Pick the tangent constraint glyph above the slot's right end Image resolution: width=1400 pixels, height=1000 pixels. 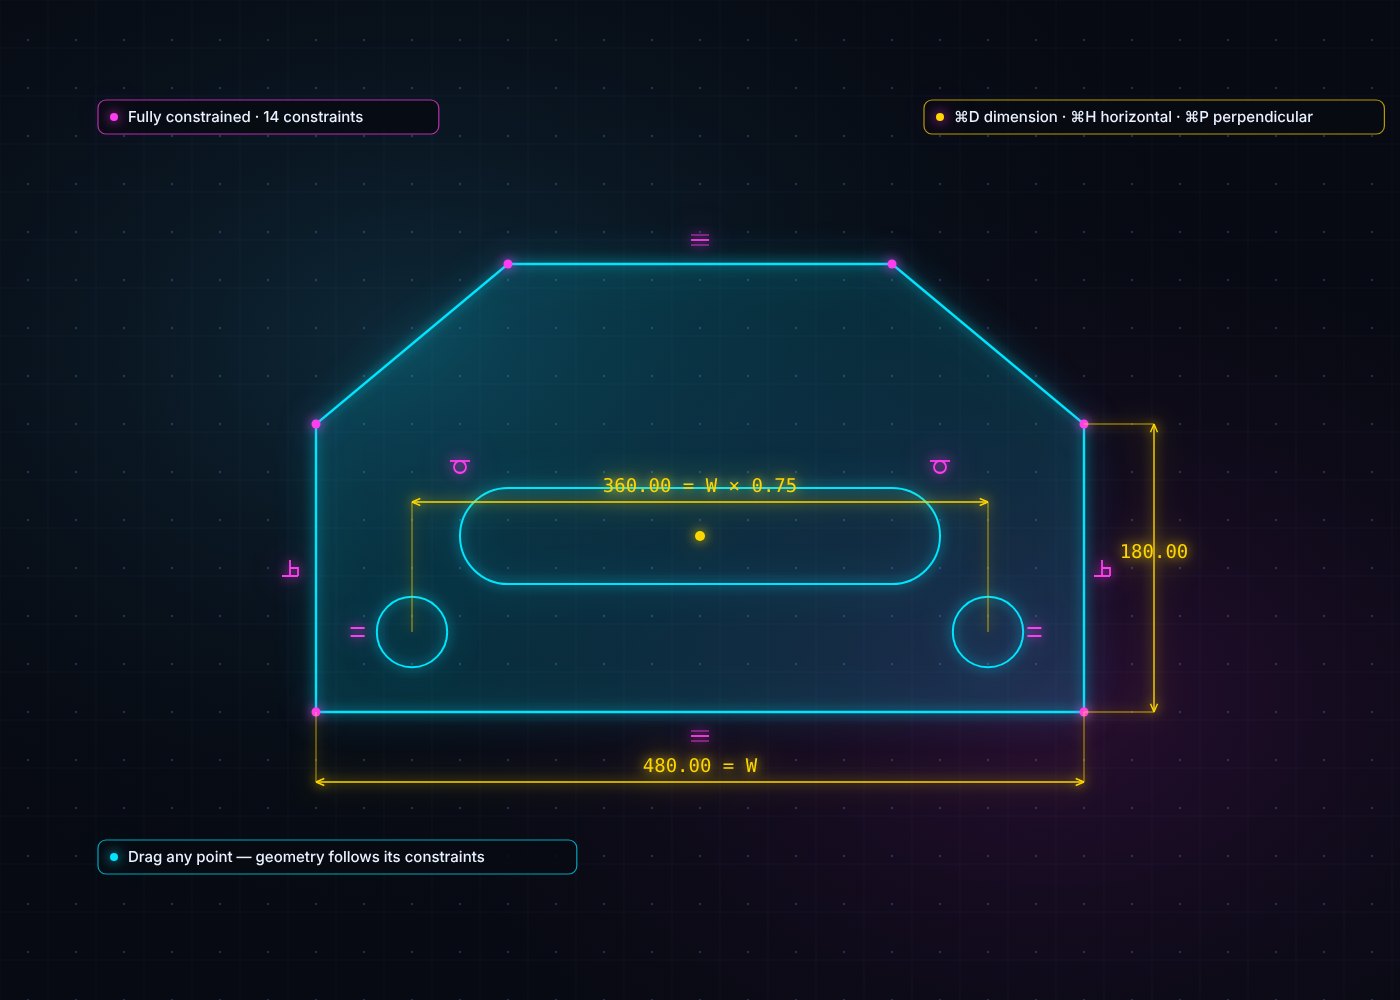click(x=940, y=467)
